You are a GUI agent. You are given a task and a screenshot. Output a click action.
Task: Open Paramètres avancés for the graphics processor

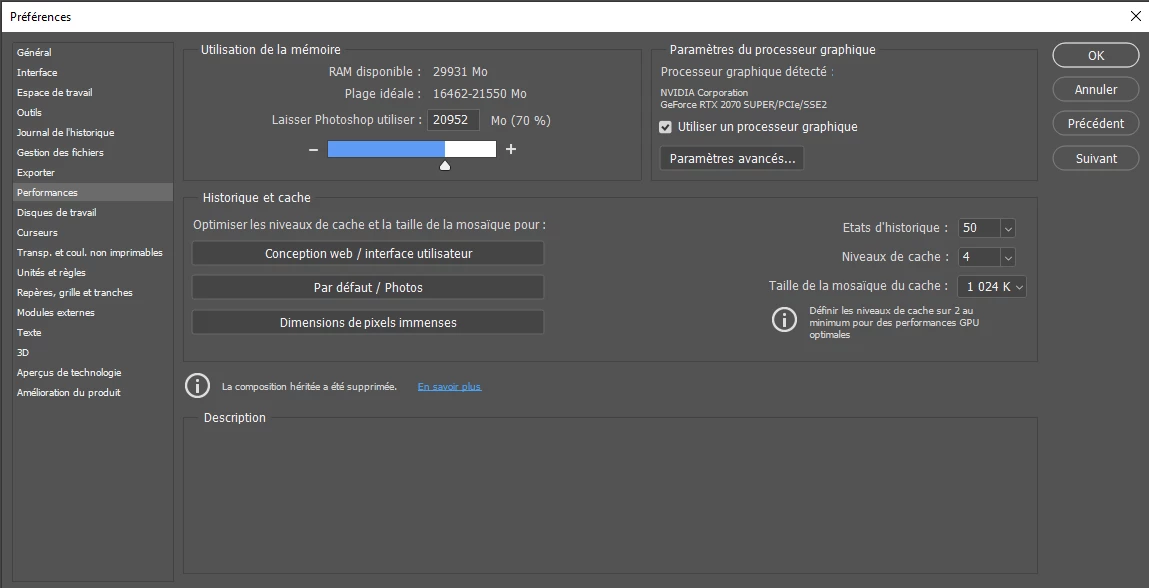click(x=732, y=158)
